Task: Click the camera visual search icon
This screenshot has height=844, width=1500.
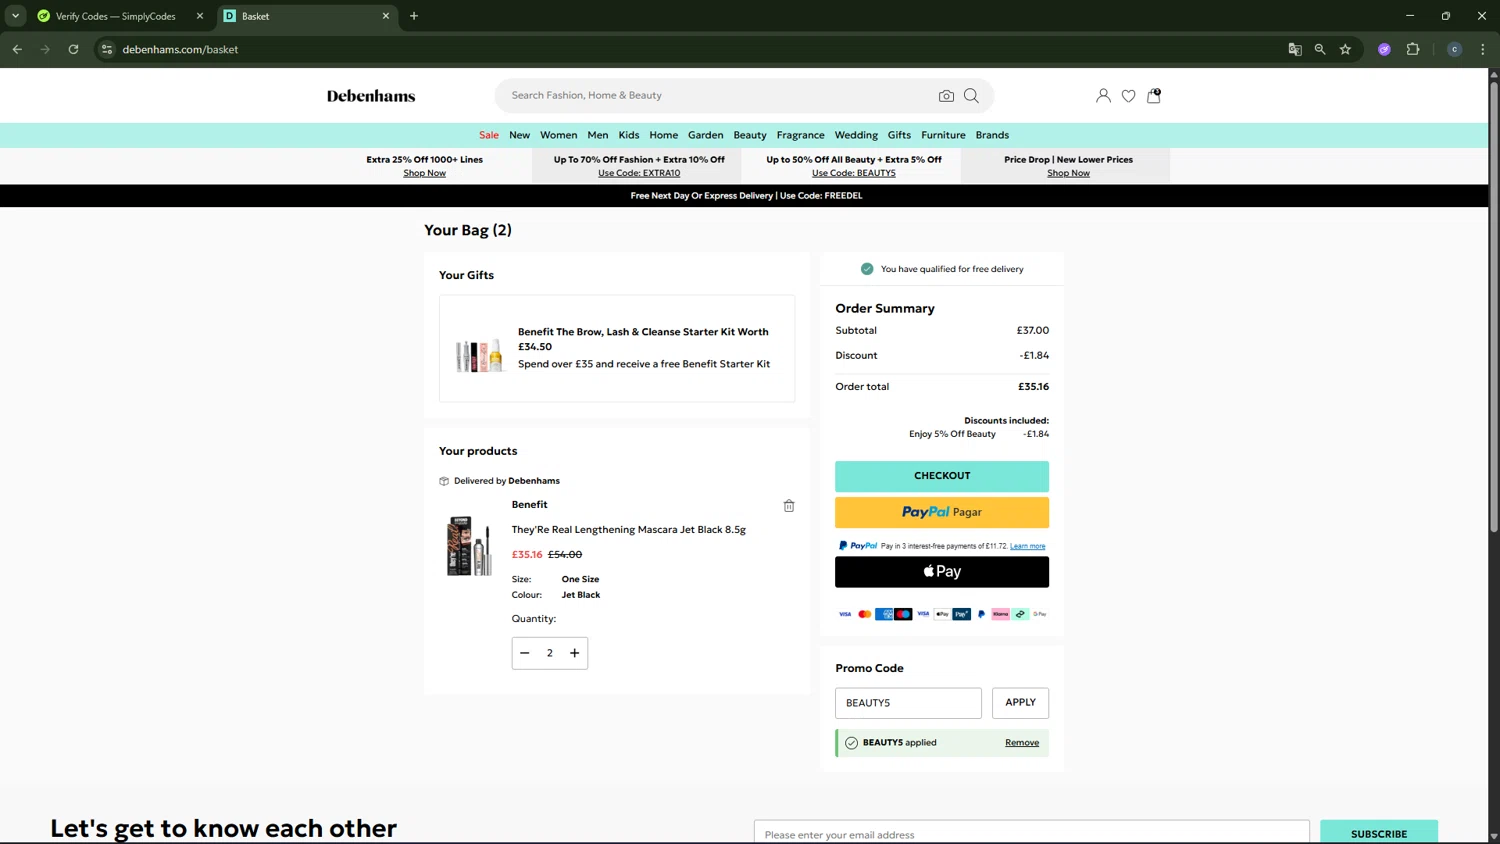Action: pos(946,96)
